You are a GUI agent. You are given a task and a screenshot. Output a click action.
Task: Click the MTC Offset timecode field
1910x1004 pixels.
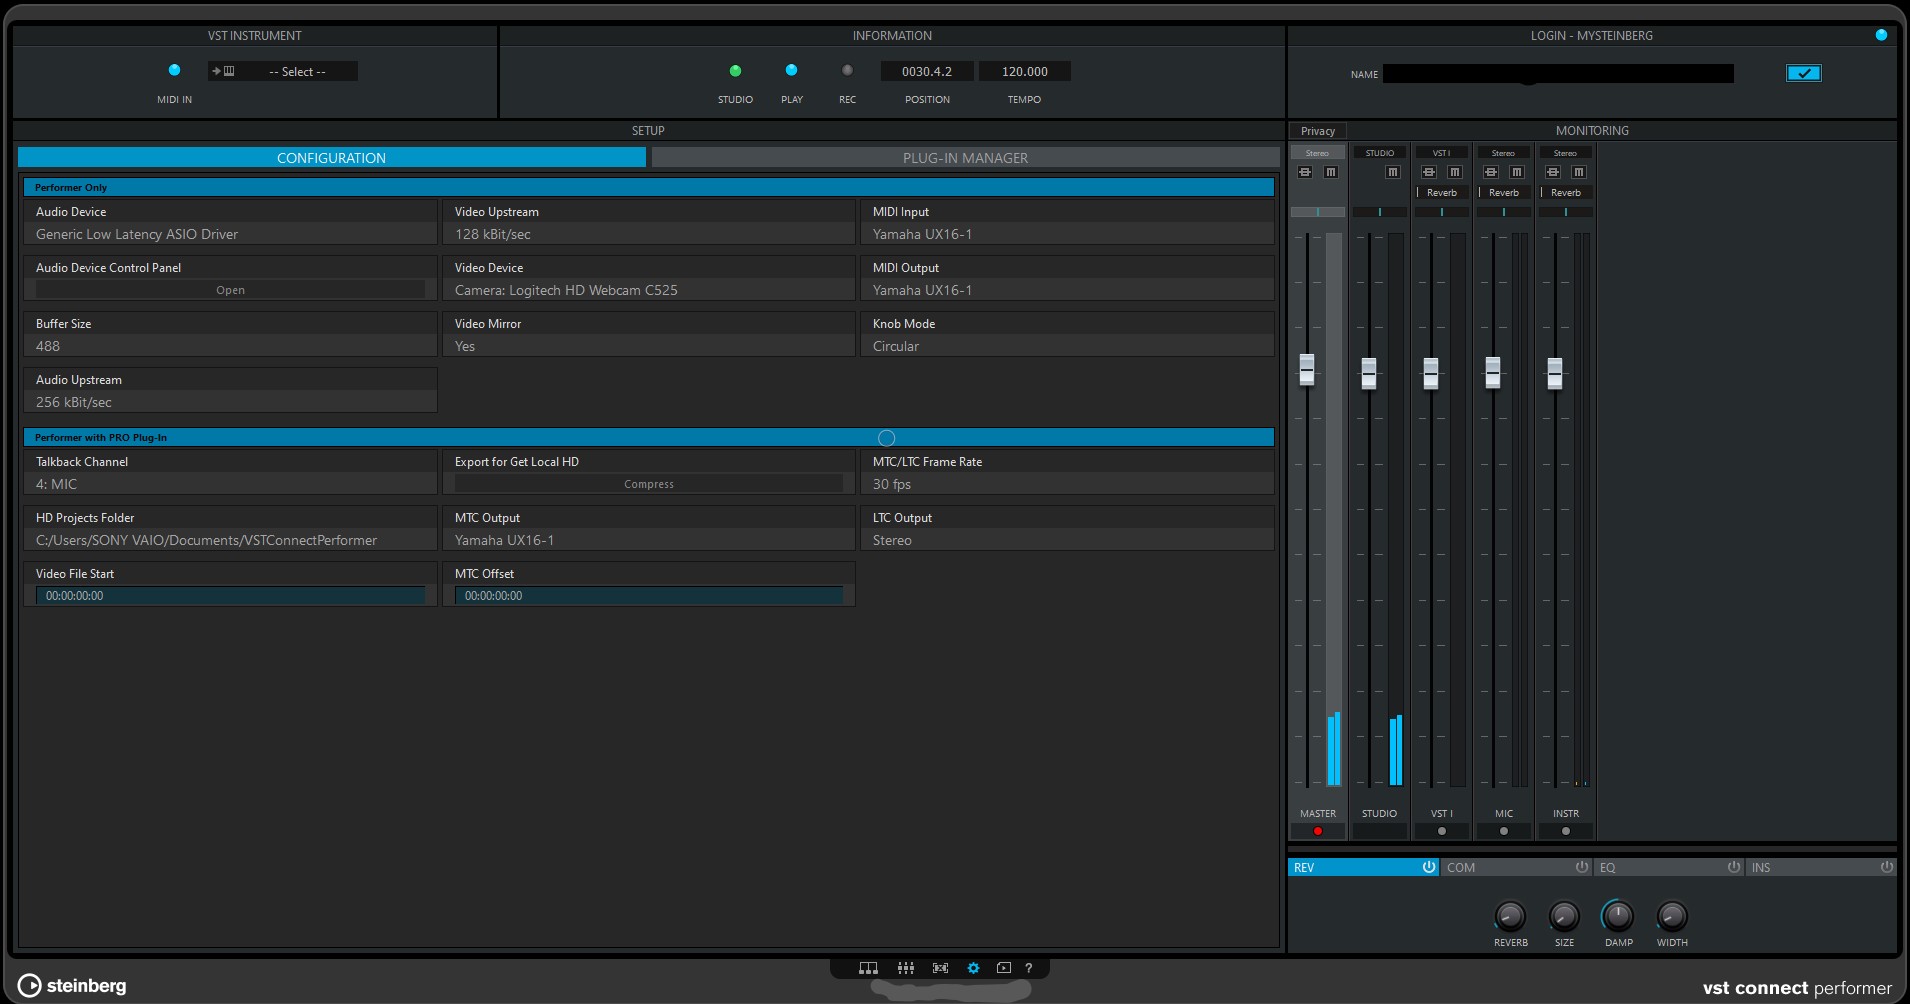[649, 595]
